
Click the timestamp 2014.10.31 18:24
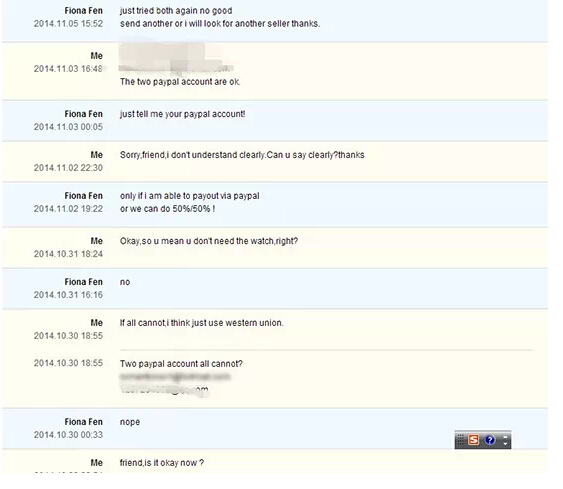(68, 254)
